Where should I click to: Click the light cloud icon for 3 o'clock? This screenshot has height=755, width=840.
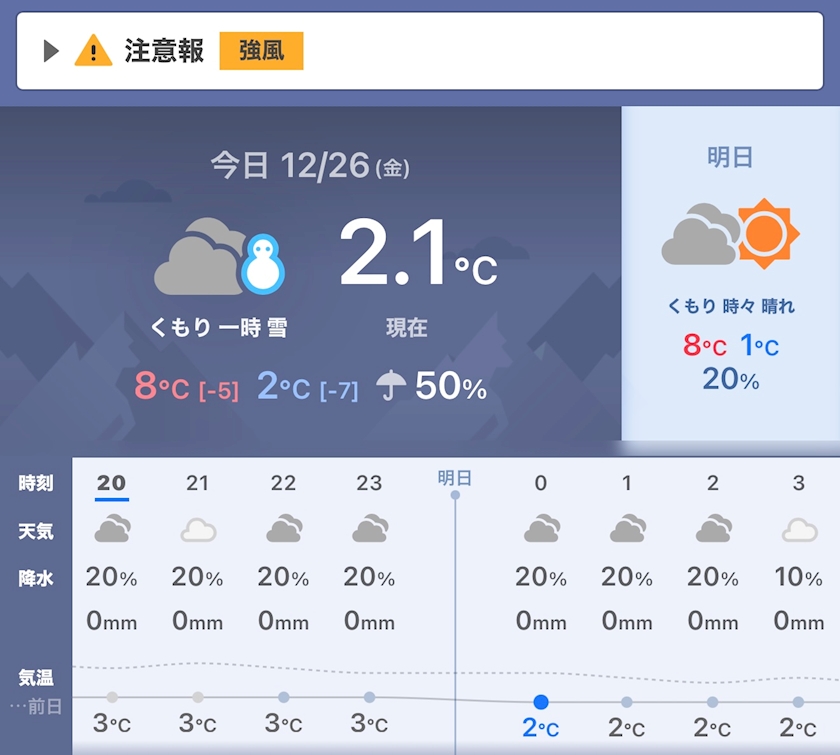[798, 530]
